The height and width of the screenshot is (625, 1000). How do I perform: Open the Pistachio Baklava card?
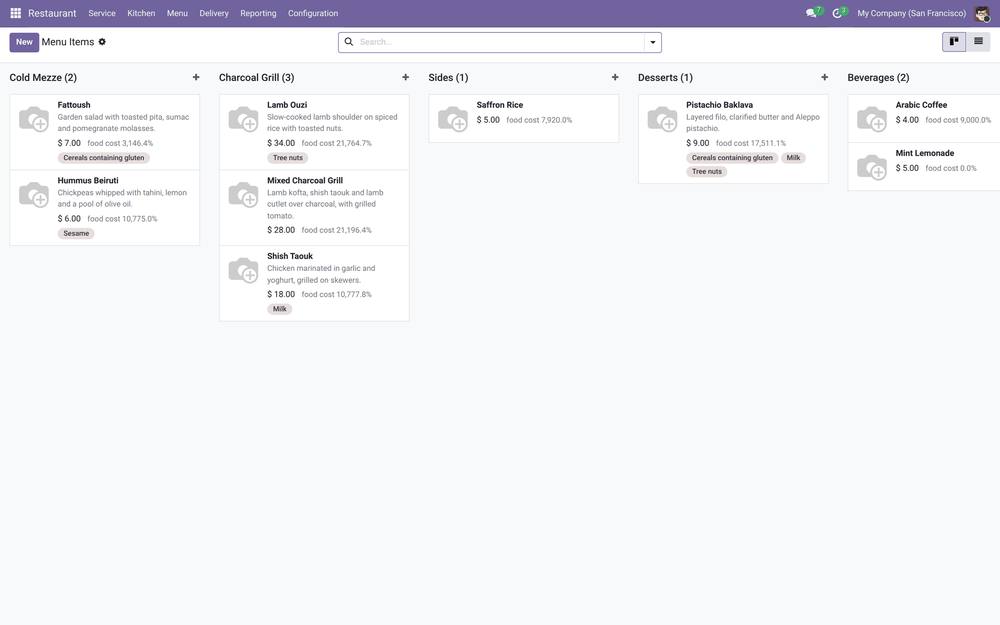click(733, 139)
